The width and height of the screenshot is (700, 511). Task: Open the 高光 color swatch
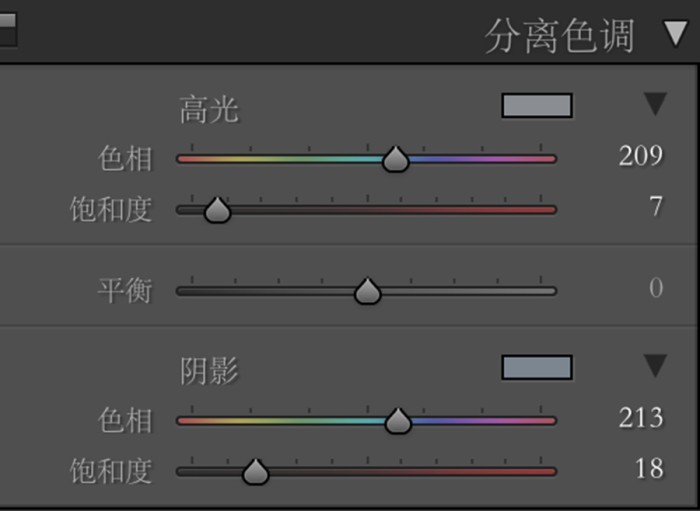point(537,106)
